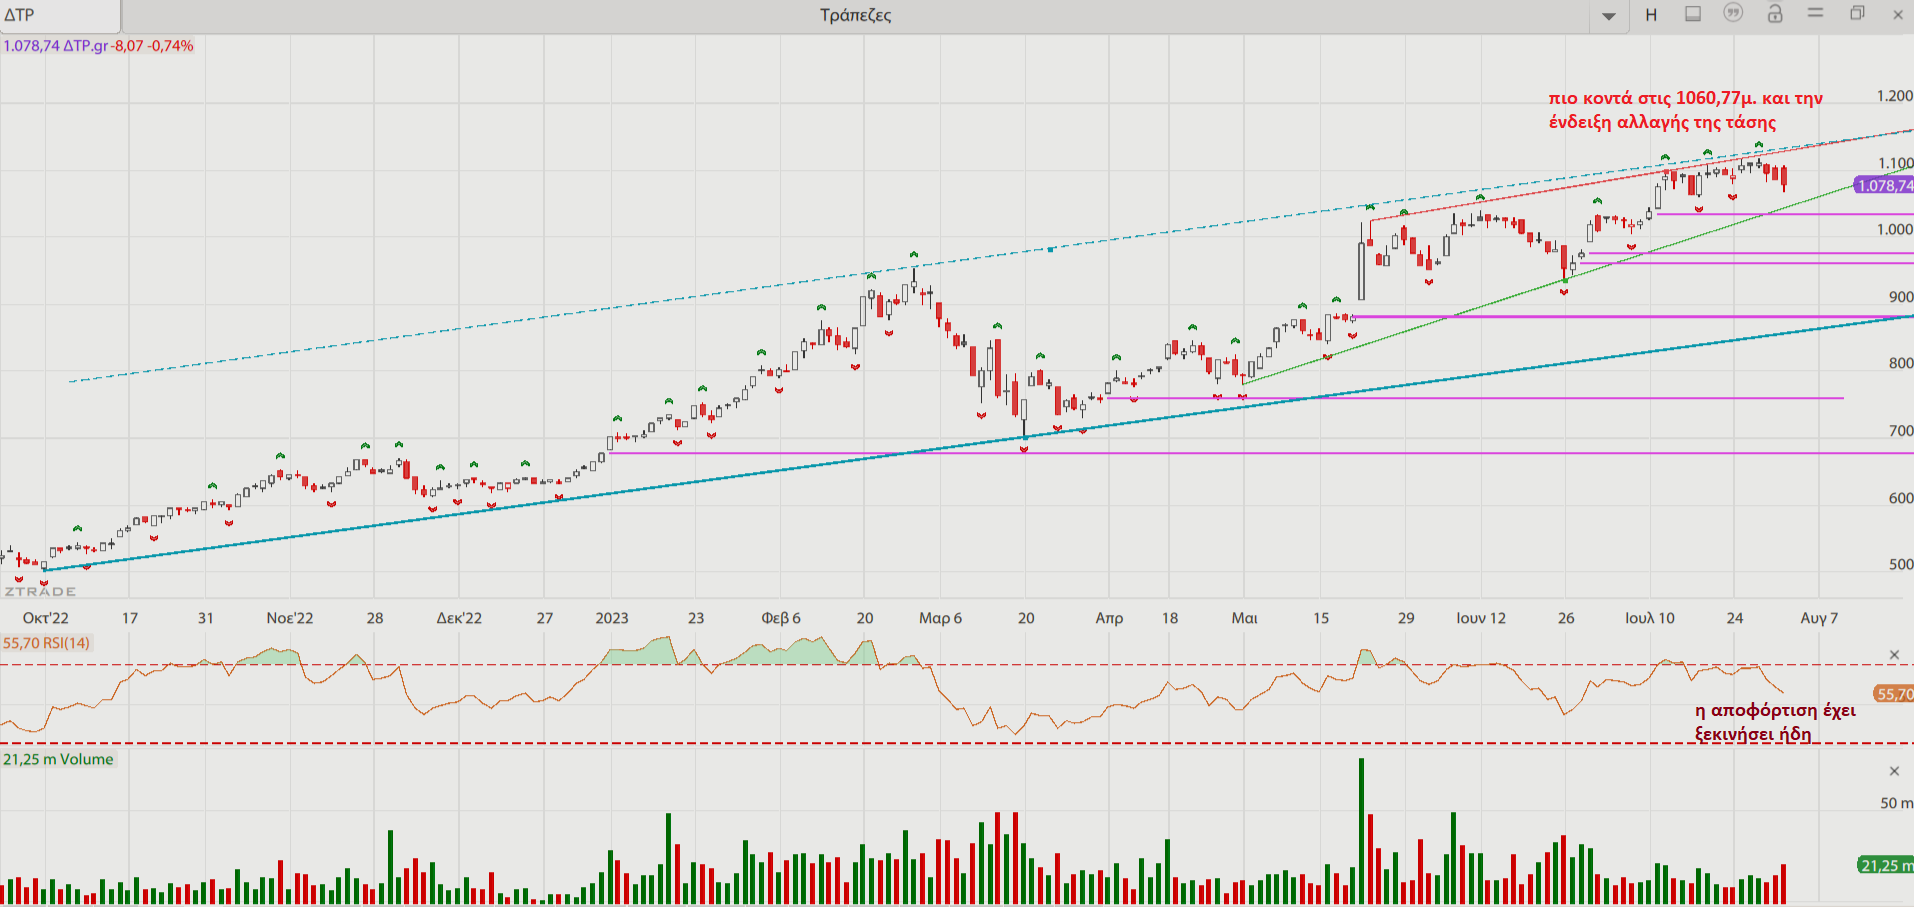Click the Τράπεζες chart title
1914x907 pixels.
[855, 15]
